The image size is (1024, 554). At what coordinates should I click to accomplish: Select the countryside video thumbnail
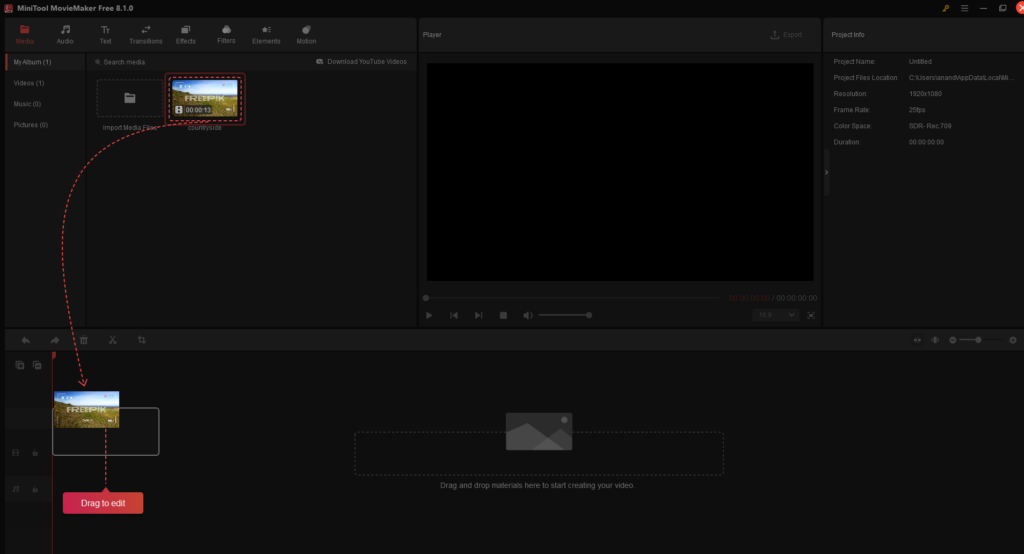(x=204, y=98)
